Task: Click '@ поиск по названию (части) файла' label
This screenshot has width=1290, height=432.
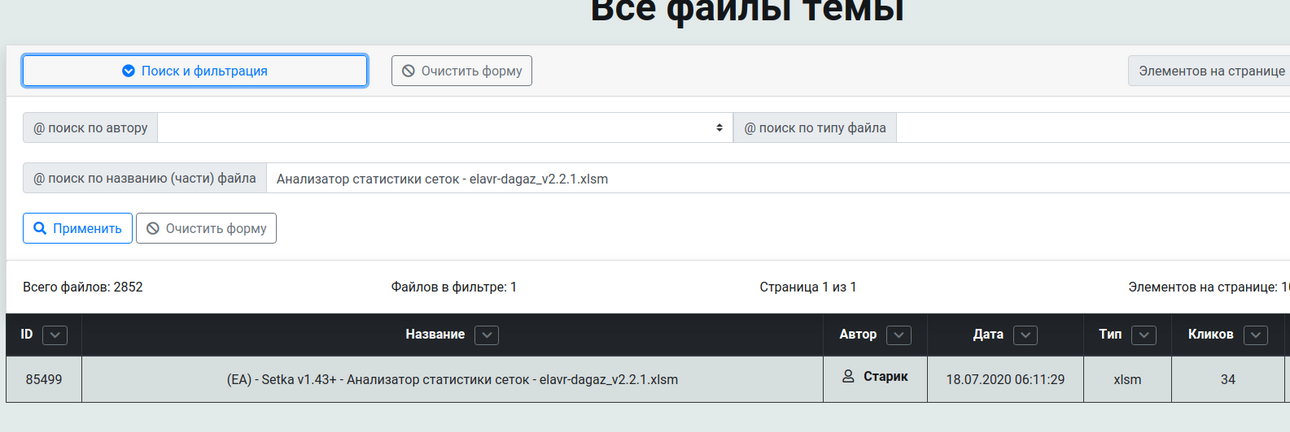Action: (x=144, y=179)
